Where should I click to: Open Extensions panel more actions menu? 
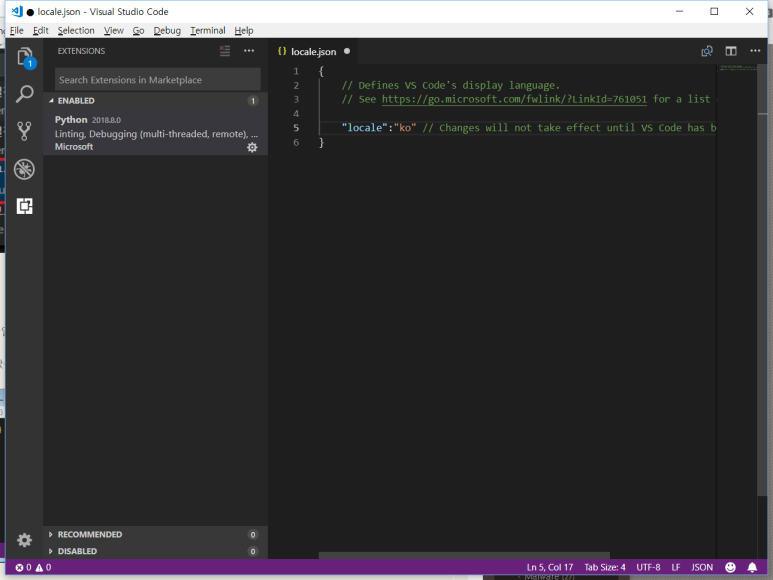point(249,51)
